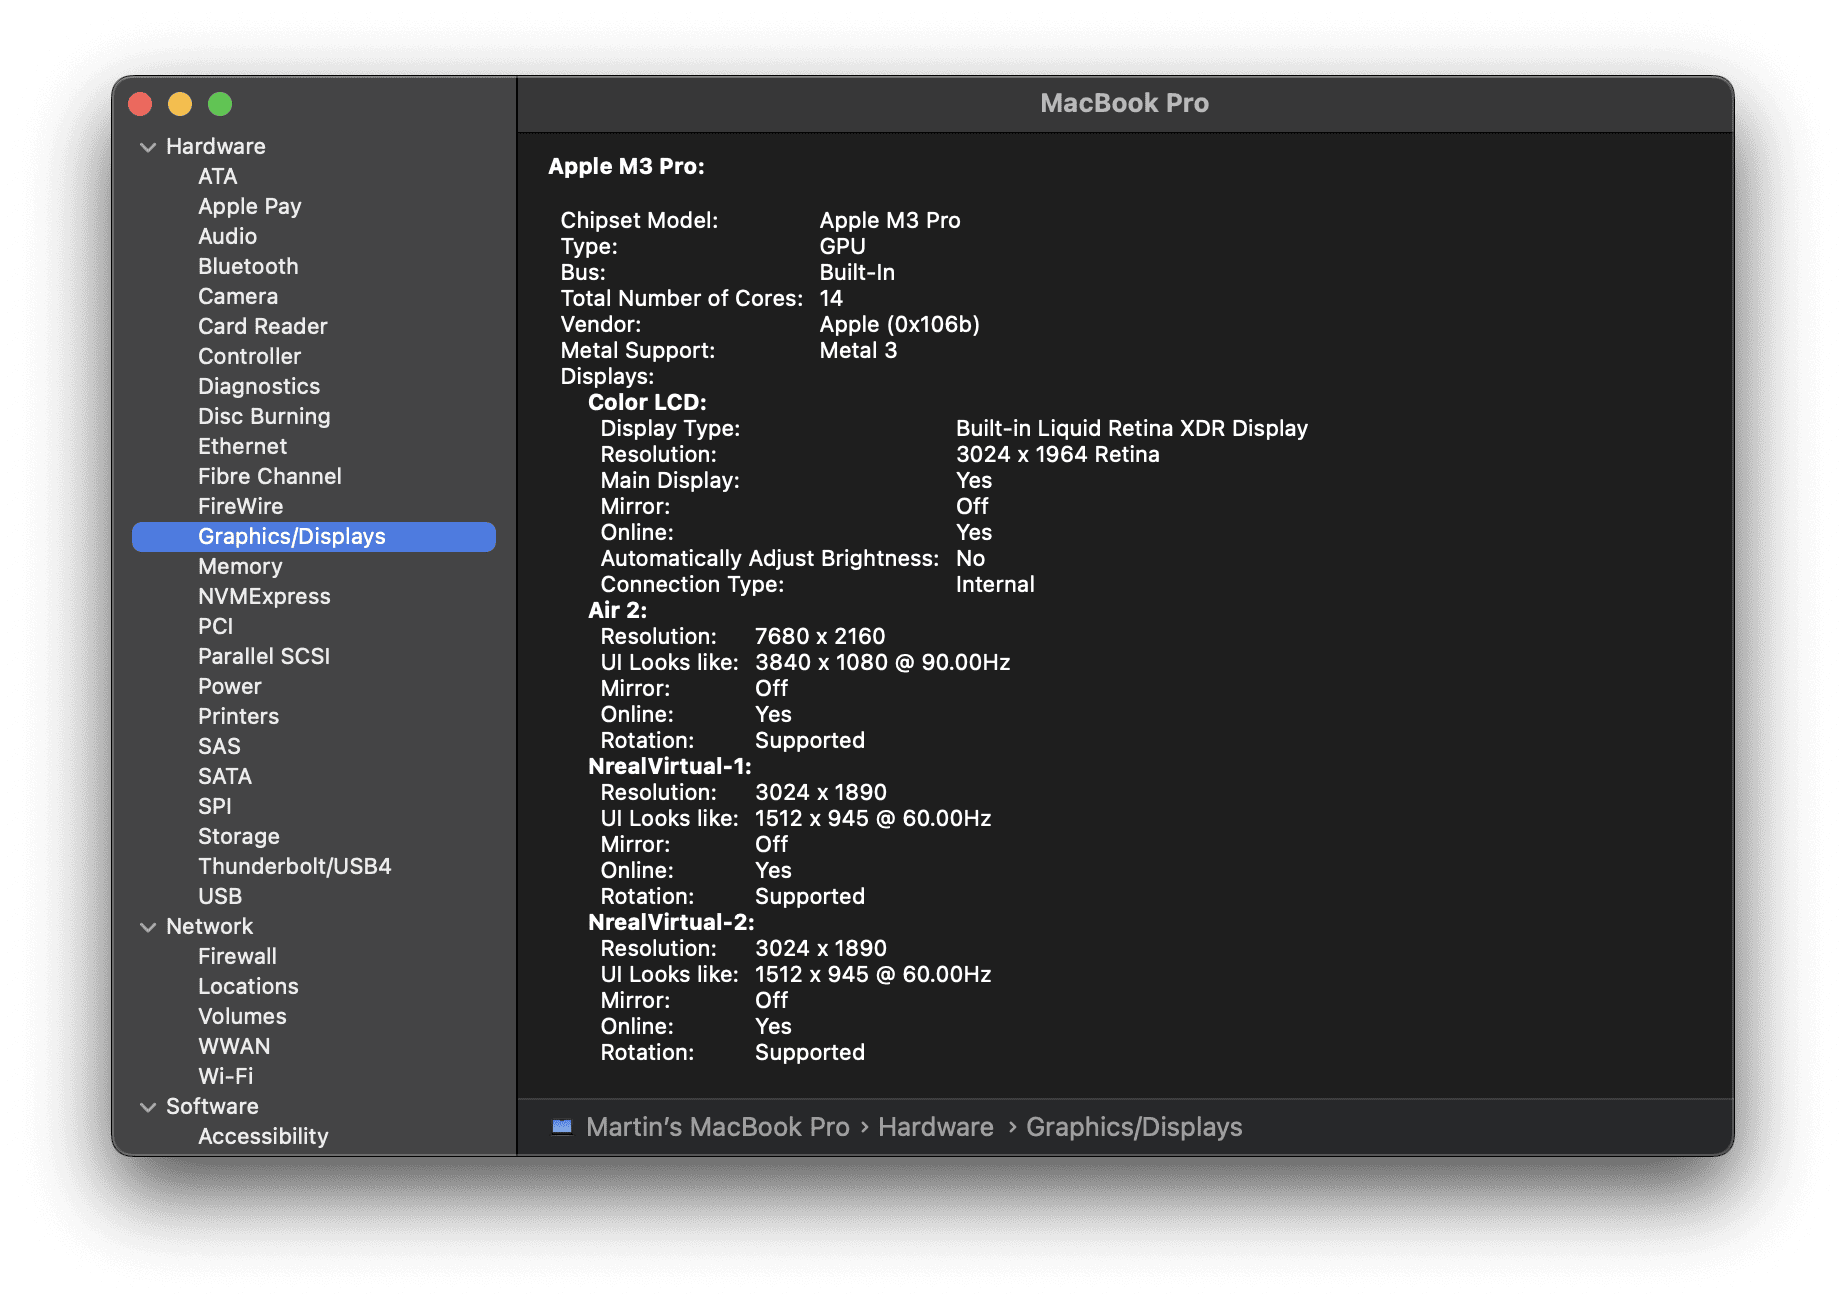1846x1304 pixels.
Task: Click Built-in Liquid Retina XDR Display text
Action: point(1132,428)
